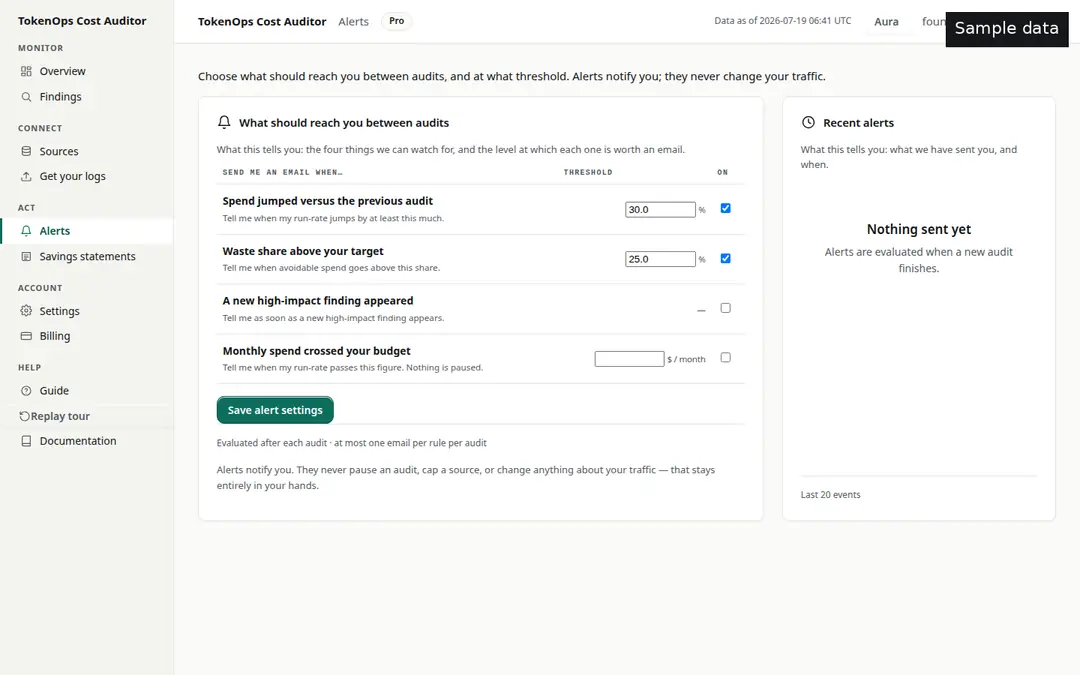This screenshot has height=675, width=1080.
Task: Focus the monthly budget dollar amount field
Action: (x=630, y=359)
